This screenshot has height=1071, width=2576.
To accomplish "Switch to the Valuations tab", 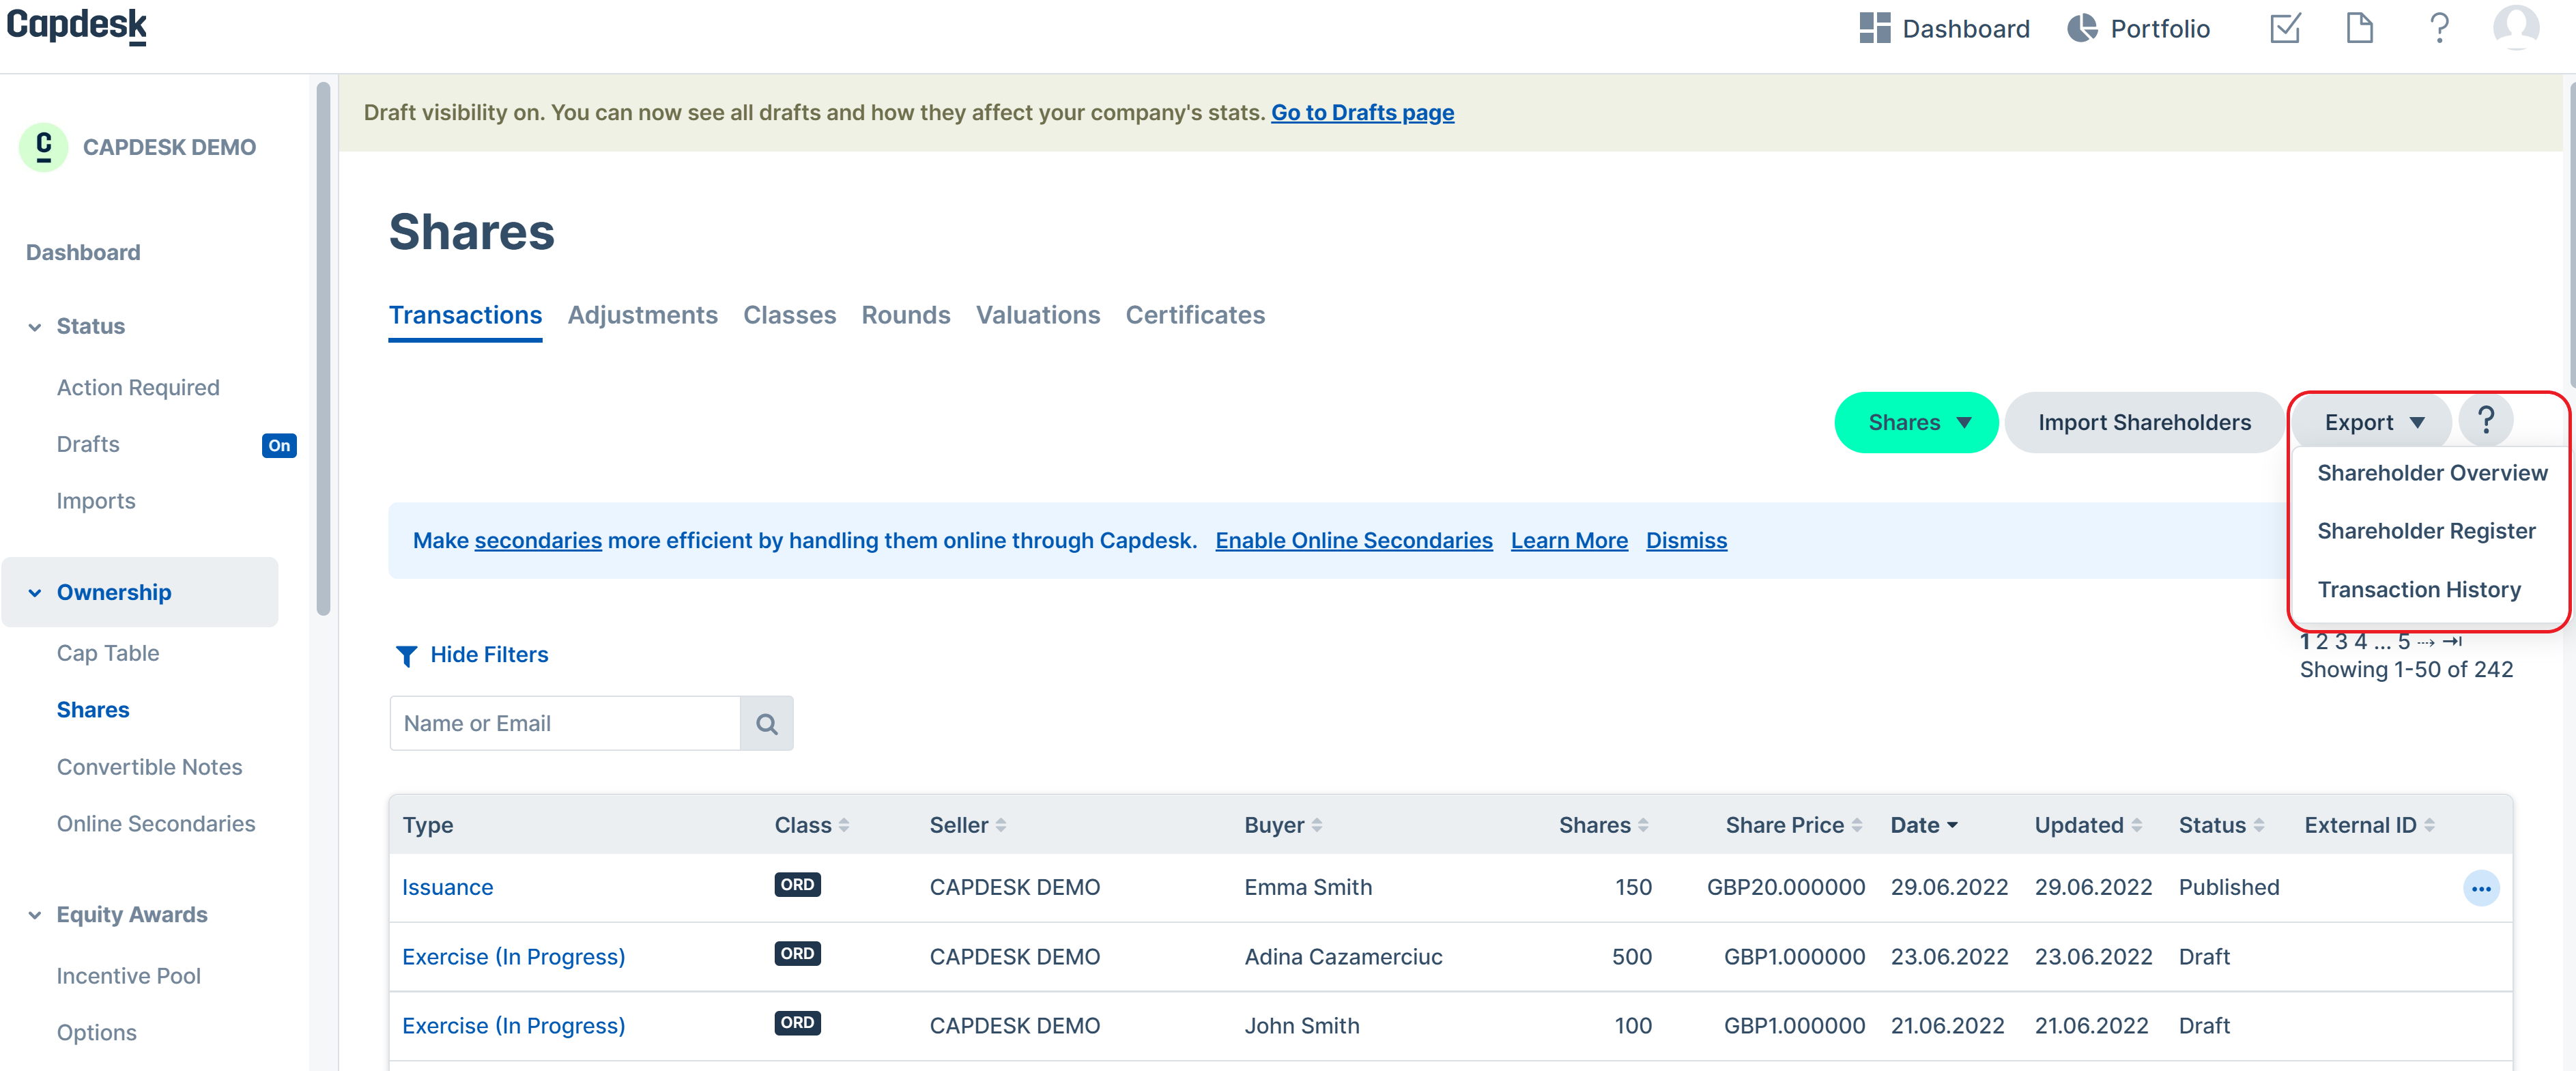I will (1038, 315).
